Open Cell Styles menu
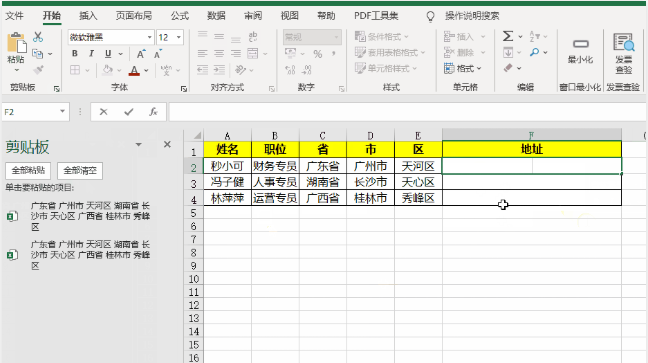This screenshot has width=648, height=363. tap(386, 68)
